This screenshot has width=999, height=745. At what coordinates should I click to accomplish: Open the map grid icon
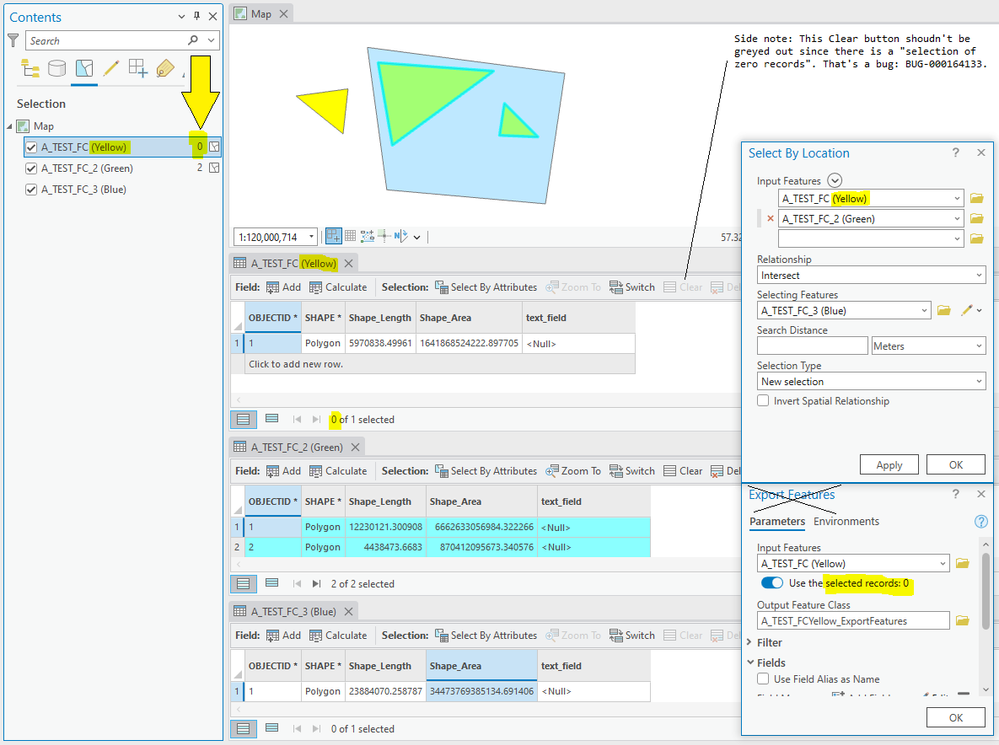tap(350, 236)
